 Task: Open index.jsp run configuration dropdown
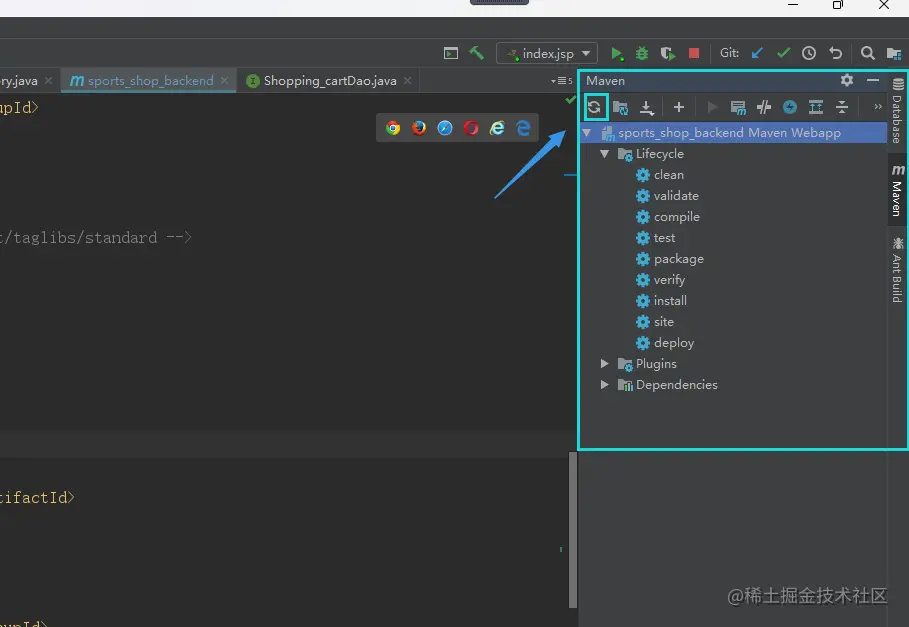click(x=547, y=53)
